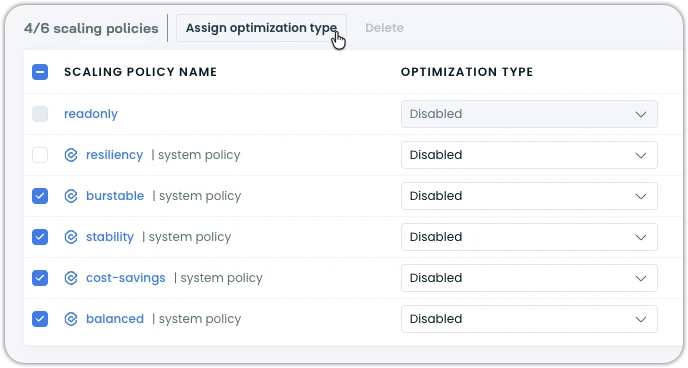Click the Delete button
This screenshot has width=688, height=368.
coord(384,28)
